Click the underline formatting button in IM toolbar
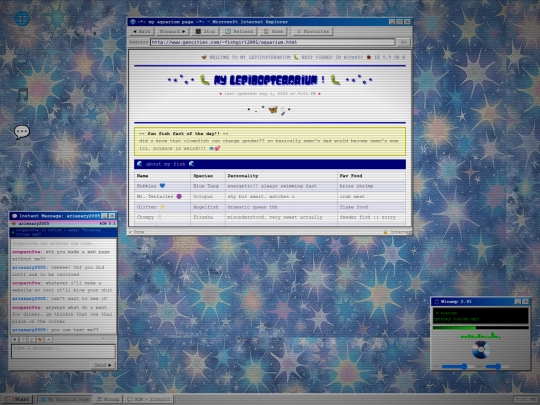540x405 pixels. click(31, 340)
